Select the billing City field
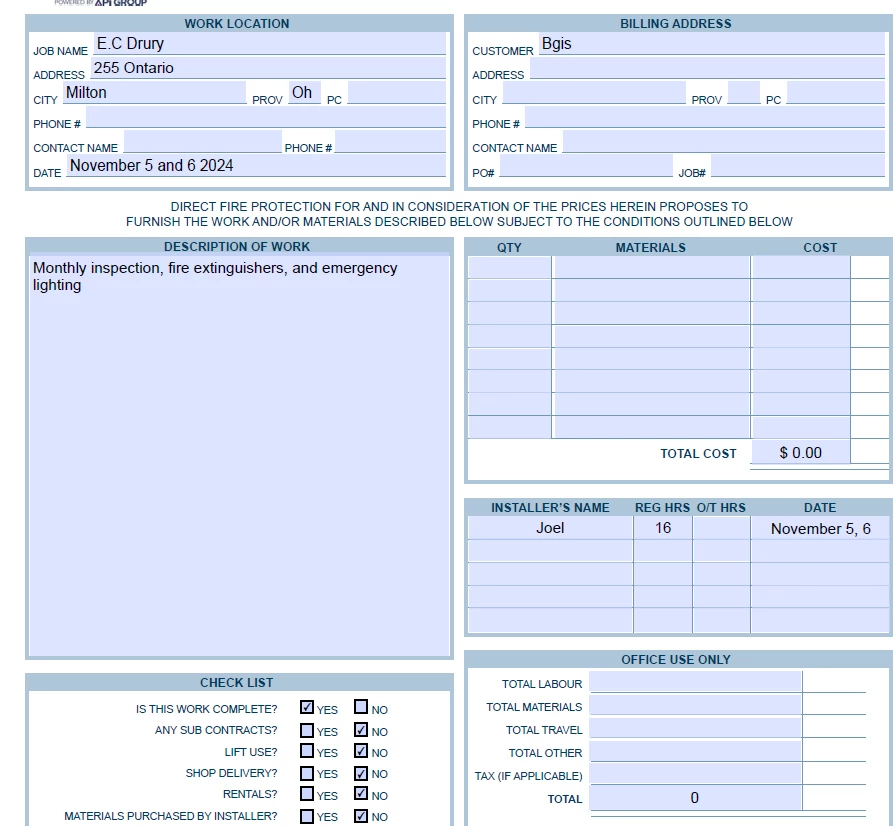The height and width of the screenshot is (826, 895). (x=594, y=92)
